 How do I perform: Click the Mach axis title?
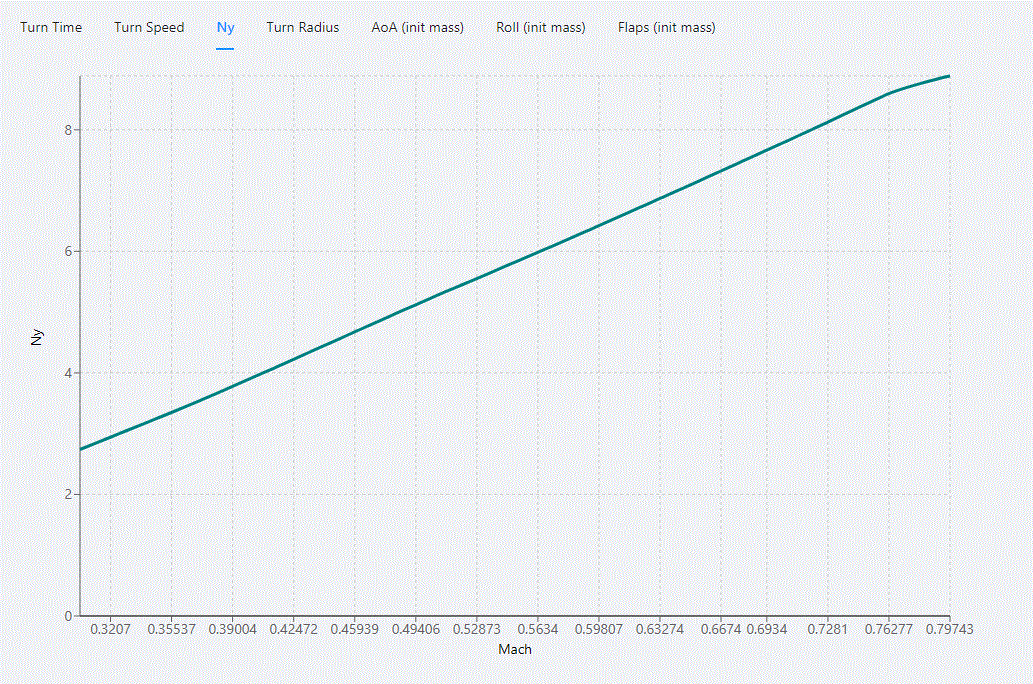(x=515, y=650)
